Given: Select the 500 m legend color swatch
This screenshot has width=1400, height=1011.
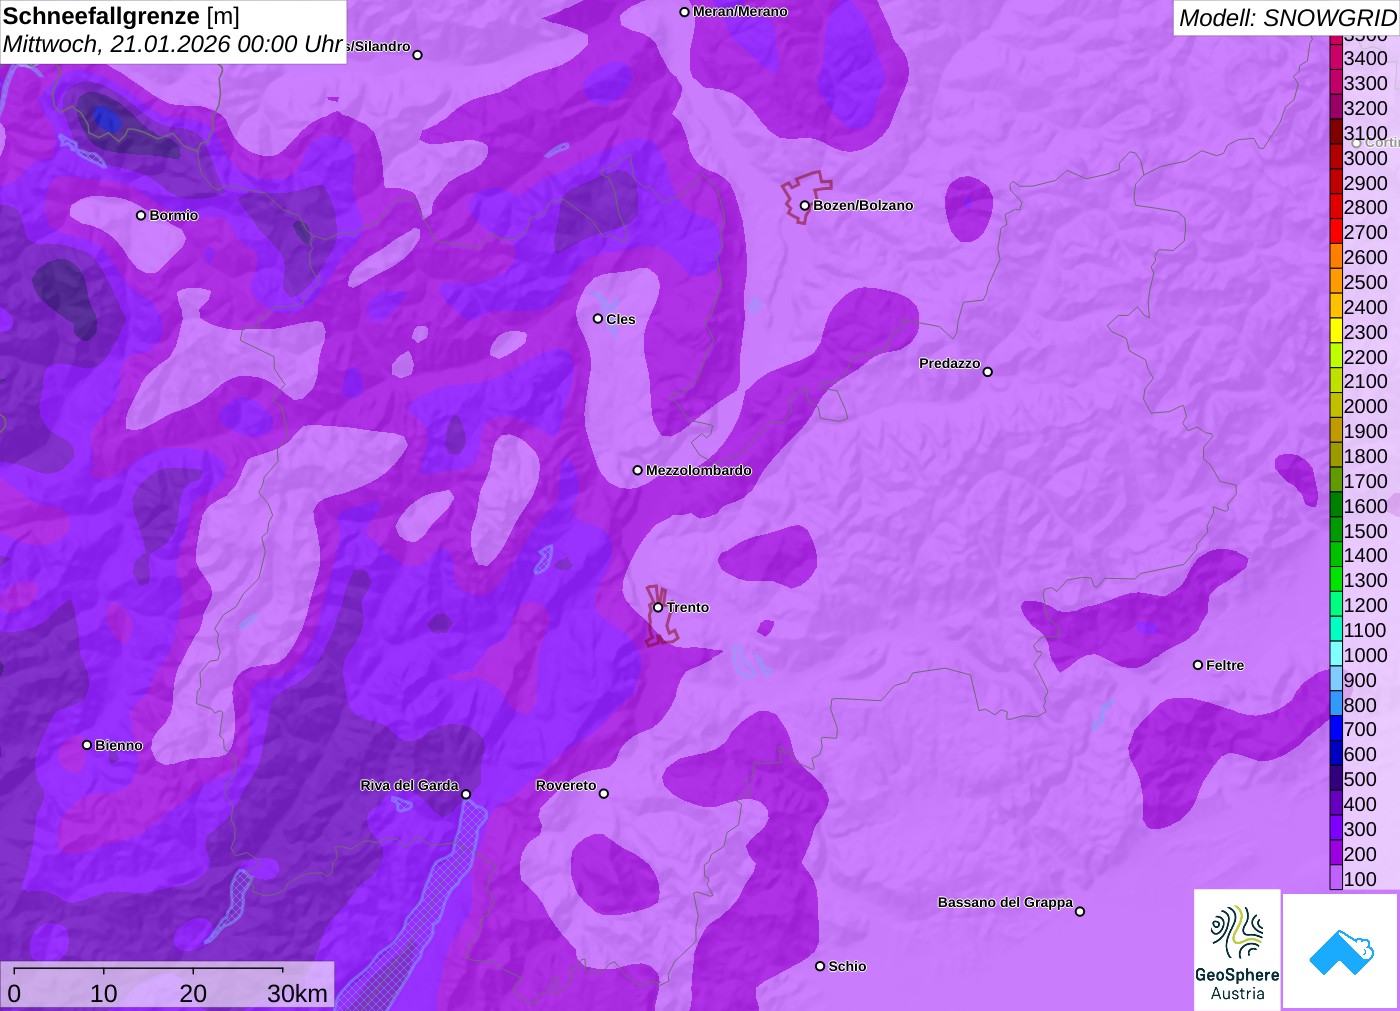Looking at the screenshot, I should click(1336, 778).
